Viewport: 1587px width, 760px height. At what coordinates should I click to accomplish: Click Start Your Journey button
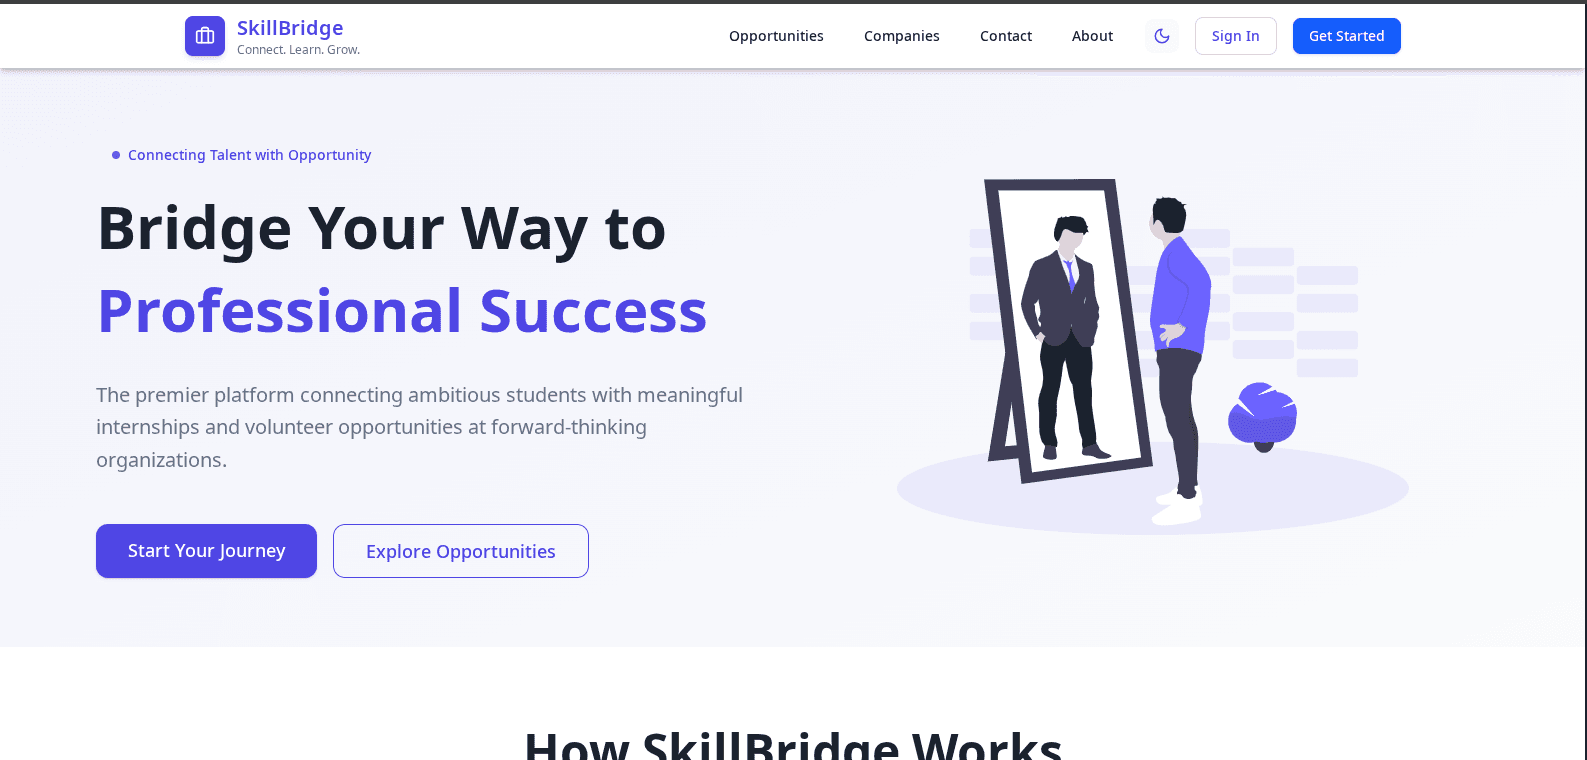pyautogui.click(x=206, y=551)
